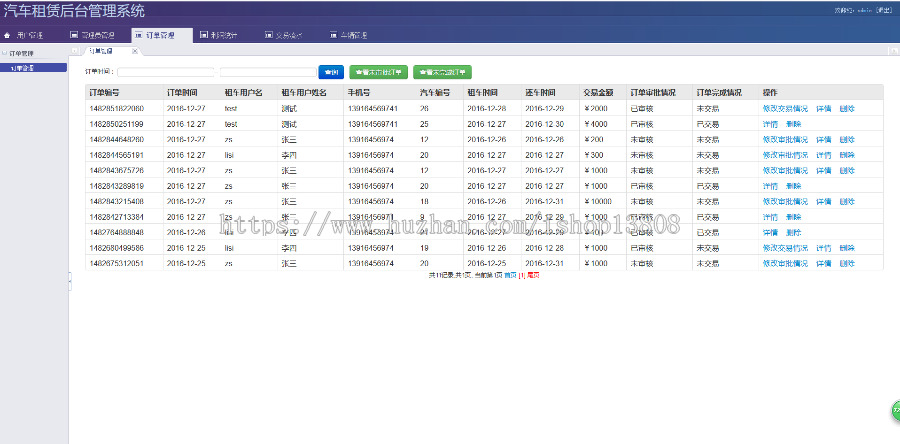Click the home icon beside 用户管理

(7, 35)
